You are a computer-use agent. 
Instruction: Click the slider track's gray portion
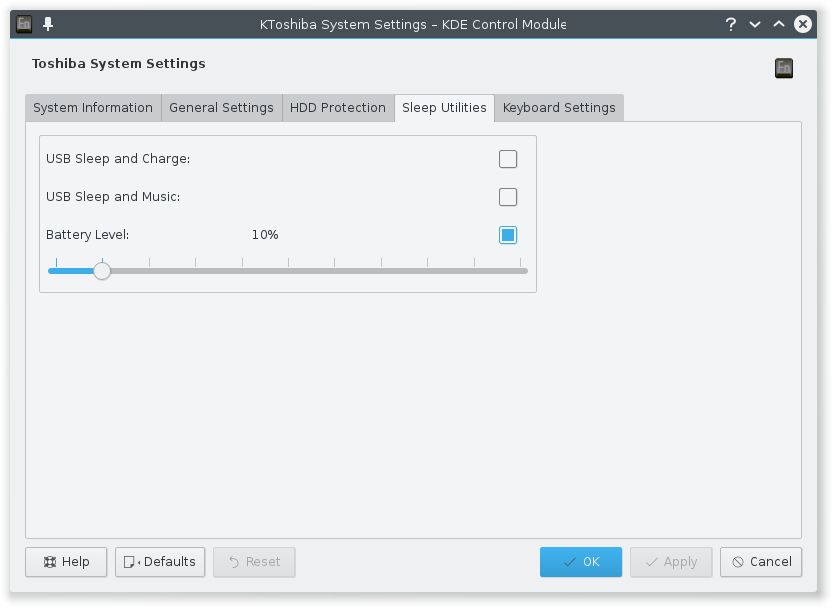coord(319,271)
